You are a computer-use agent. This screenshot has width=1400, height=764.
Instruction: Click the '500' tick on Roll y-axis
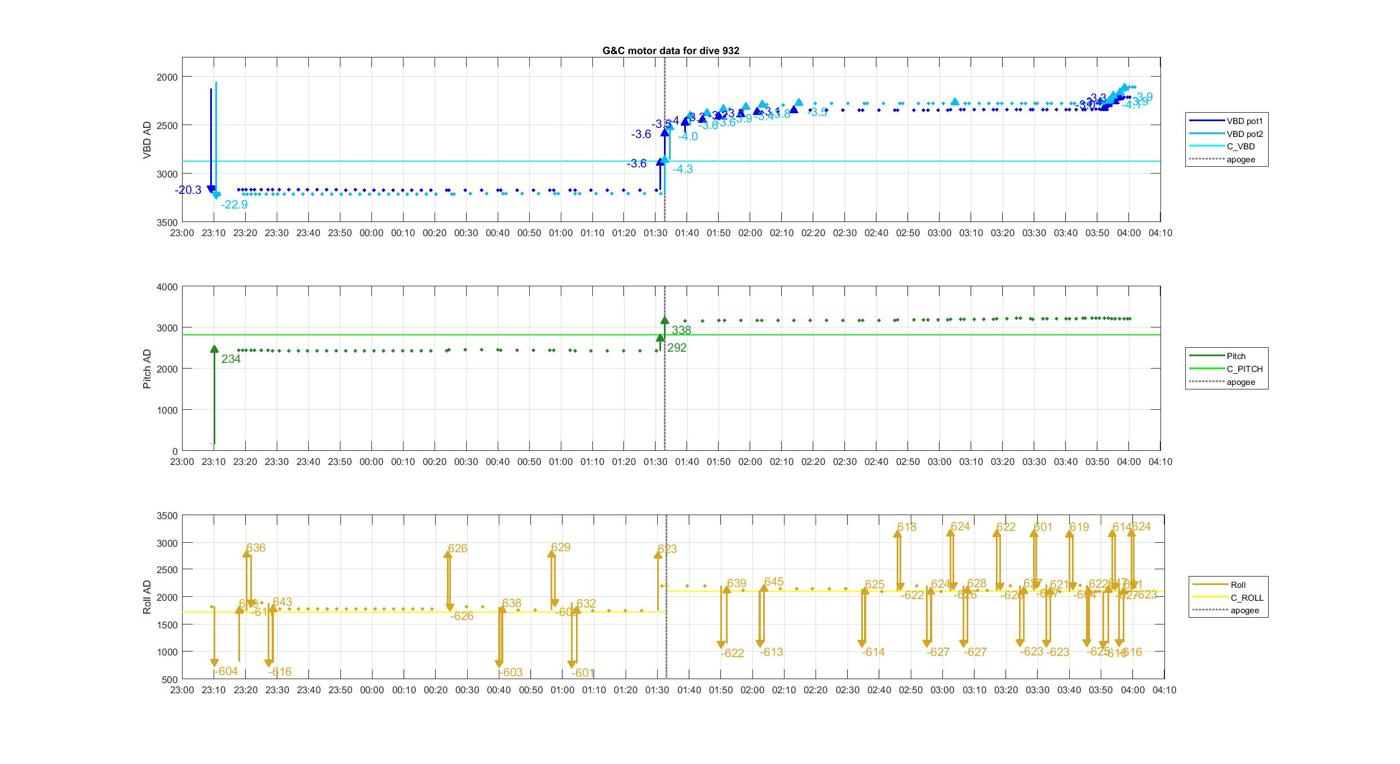(x=170, y=680)
